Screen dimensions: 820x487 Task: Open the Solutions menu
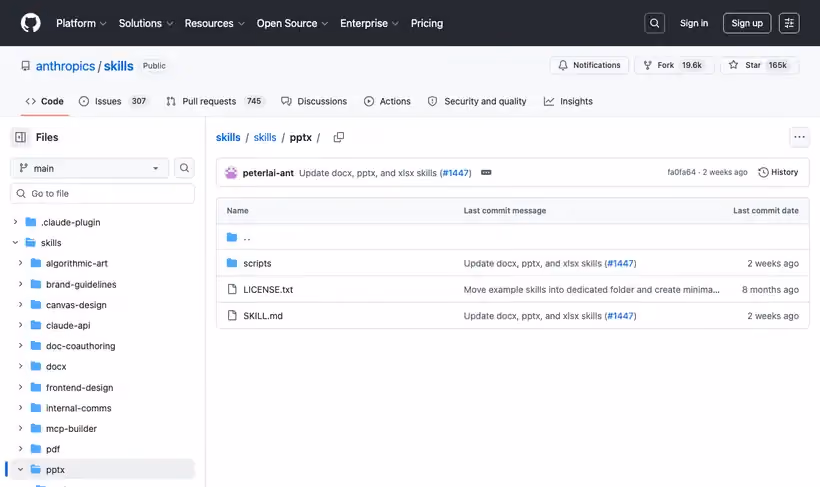pos(145,23)
